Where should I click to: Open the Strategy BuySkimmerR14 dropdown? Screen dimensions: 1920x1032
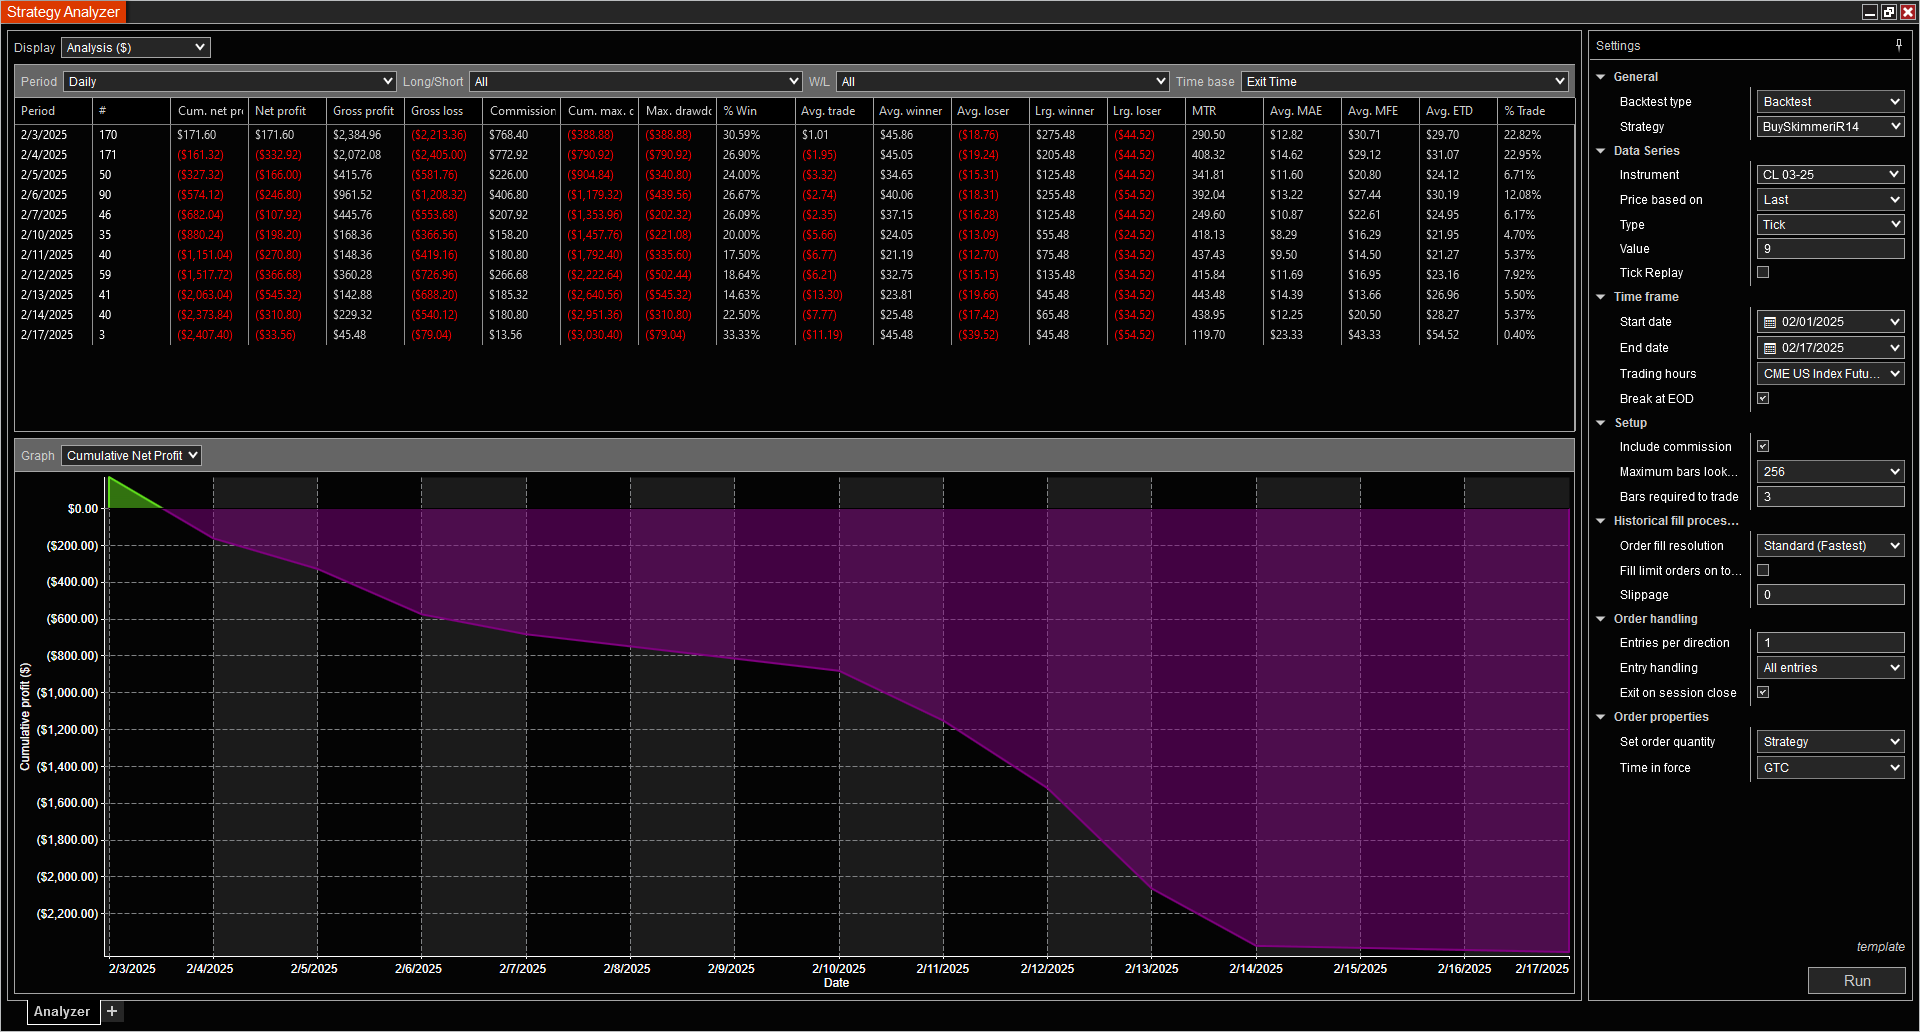click(1830, 127)
